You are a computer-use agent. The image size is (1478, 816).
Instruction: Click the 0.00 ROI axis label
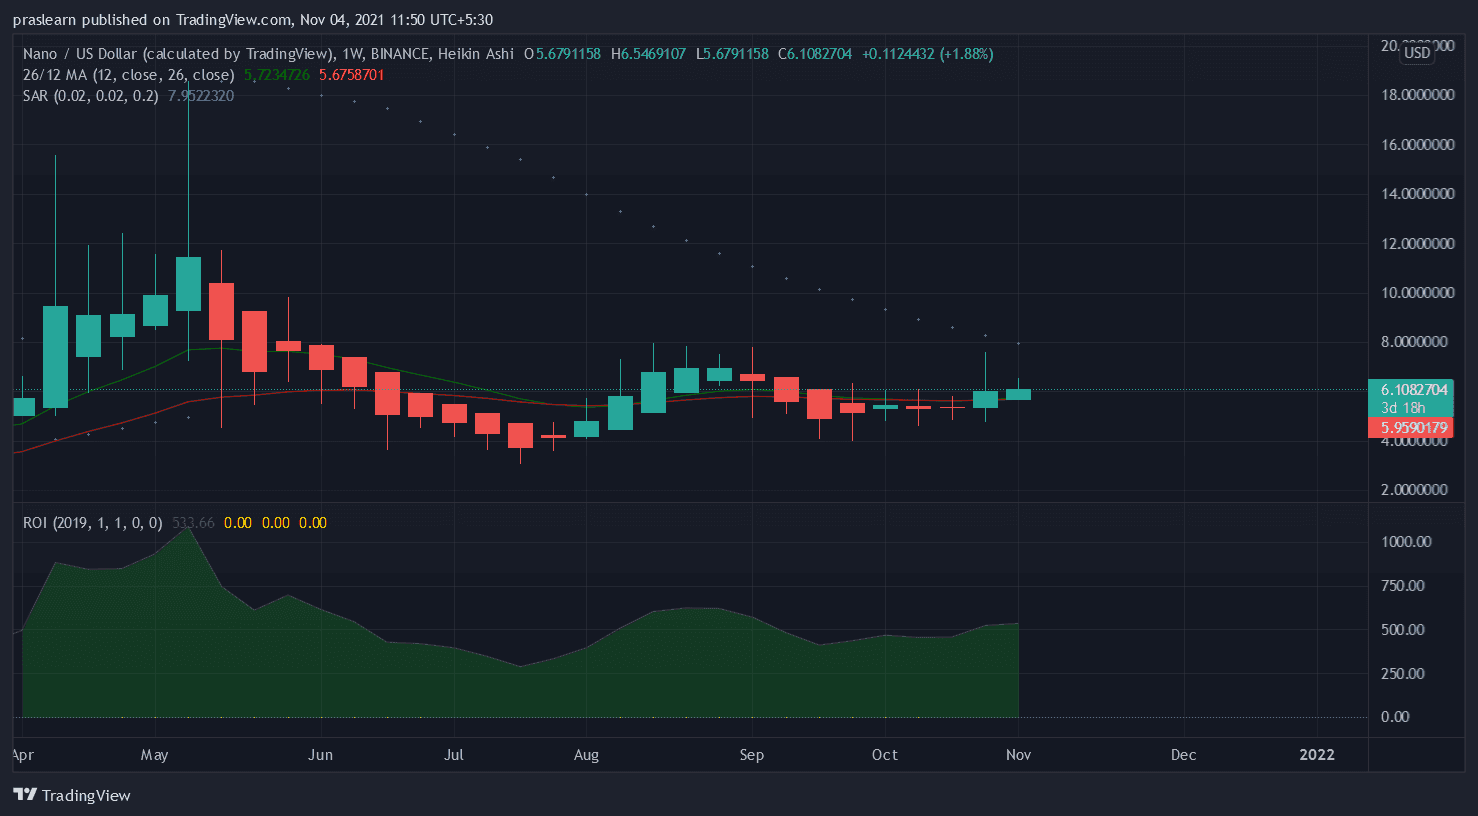(1394, 717)
